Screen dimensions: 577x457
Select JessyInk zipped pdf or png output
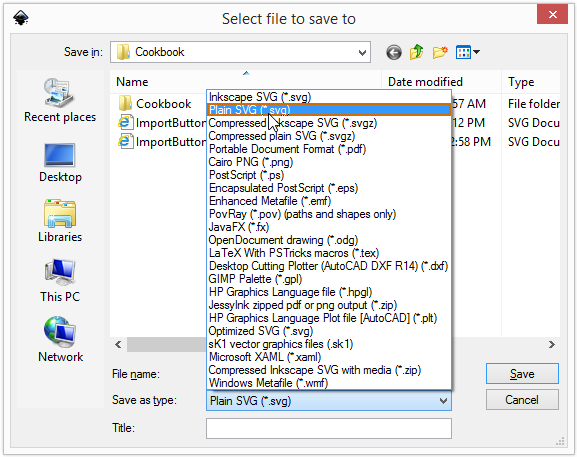pyautogui.click(x=329, y=305)
